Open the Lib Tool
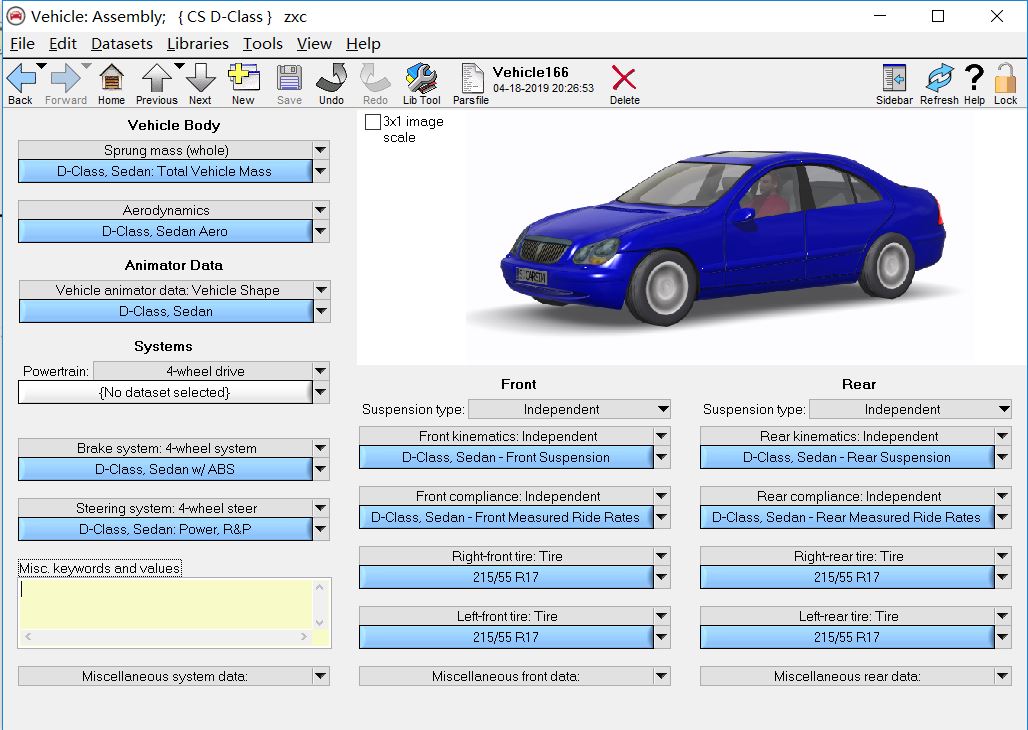Viewport: 1028px width, 730px height. tap(421, 83)
